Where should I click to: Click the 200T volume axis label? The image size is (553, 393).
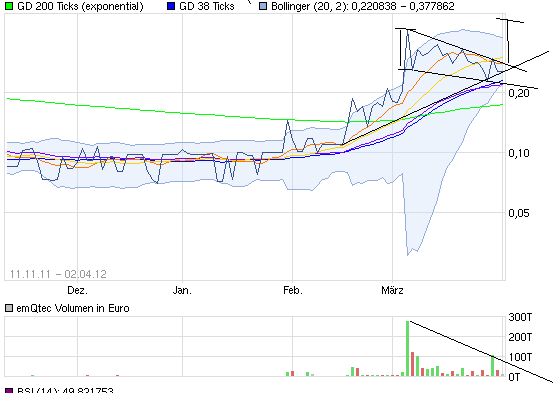pos(520,337)
